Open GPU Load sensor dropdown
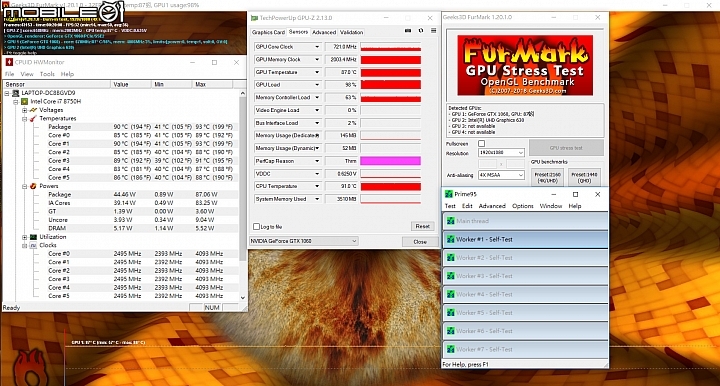Viewport: 720px width, 386px height. tap(317, 85)
